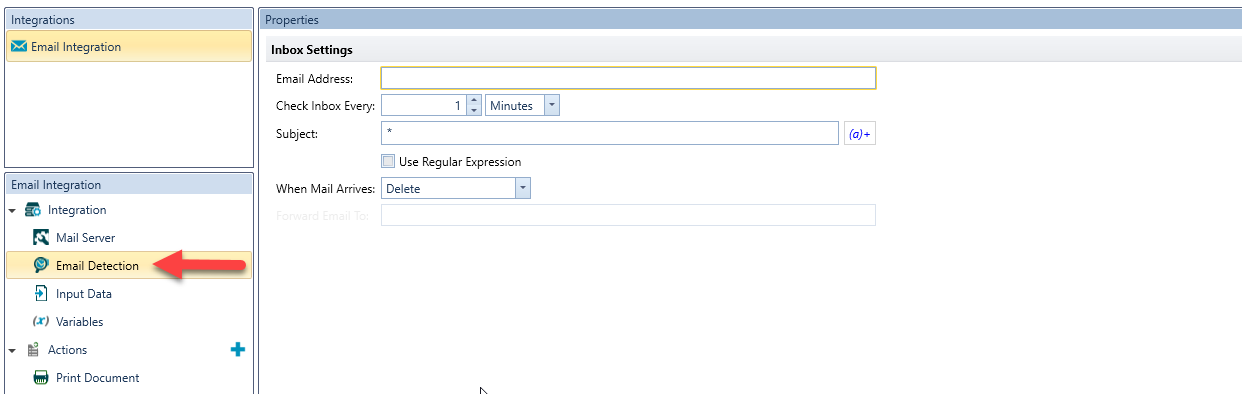Viewport: 1242px width, 394px height.
Task: Click into the Subject text field
Action: [610, 133]
